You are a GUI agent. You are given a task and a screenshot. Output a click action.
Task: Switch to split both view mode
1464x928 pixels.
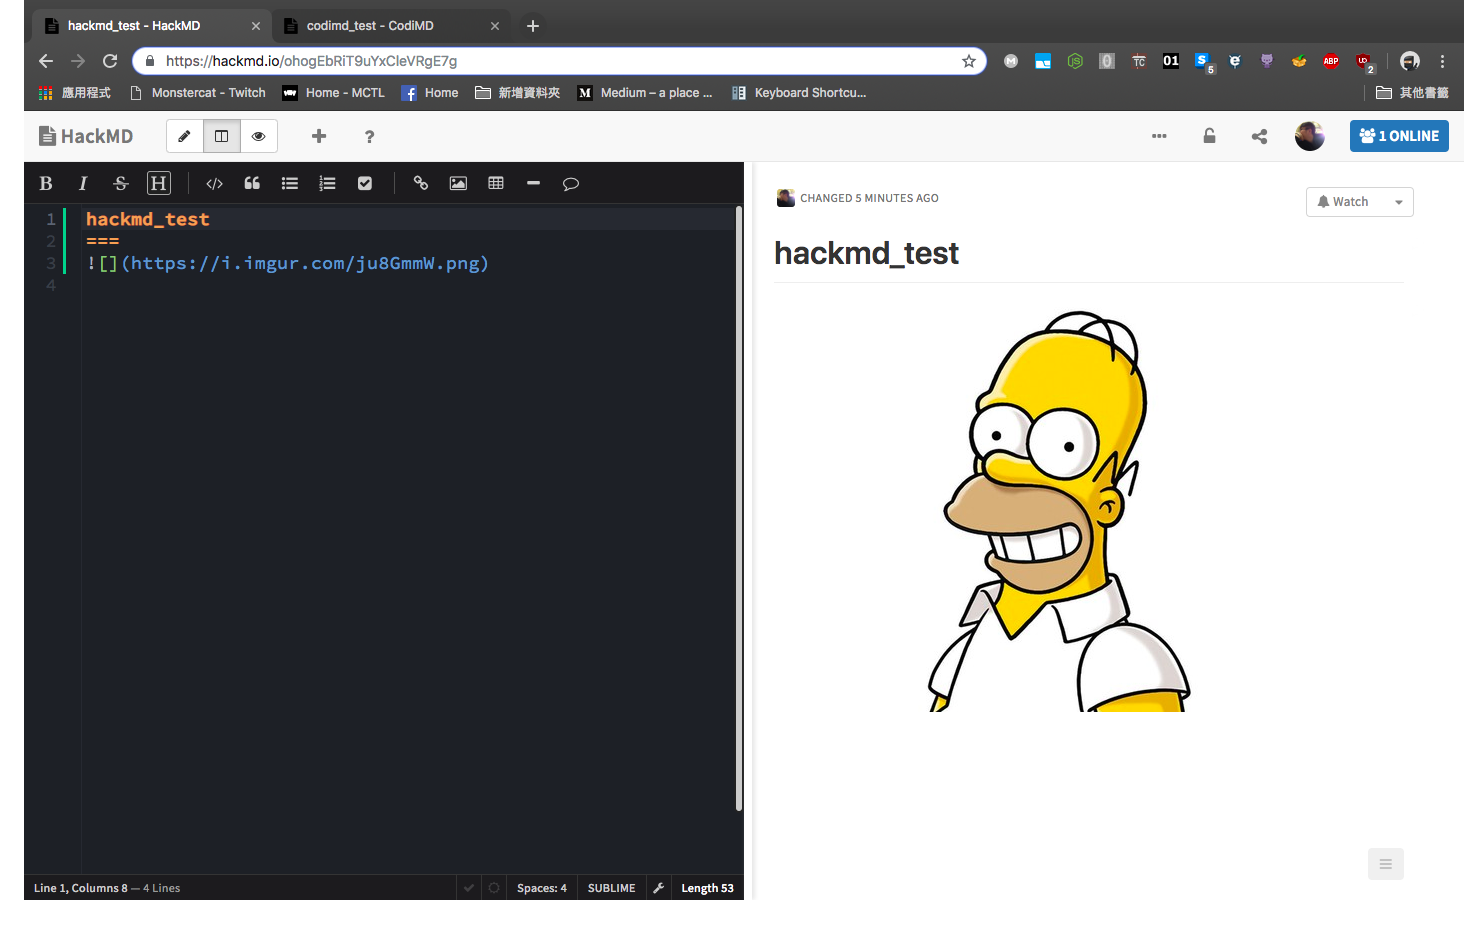[x=221, y=136]
